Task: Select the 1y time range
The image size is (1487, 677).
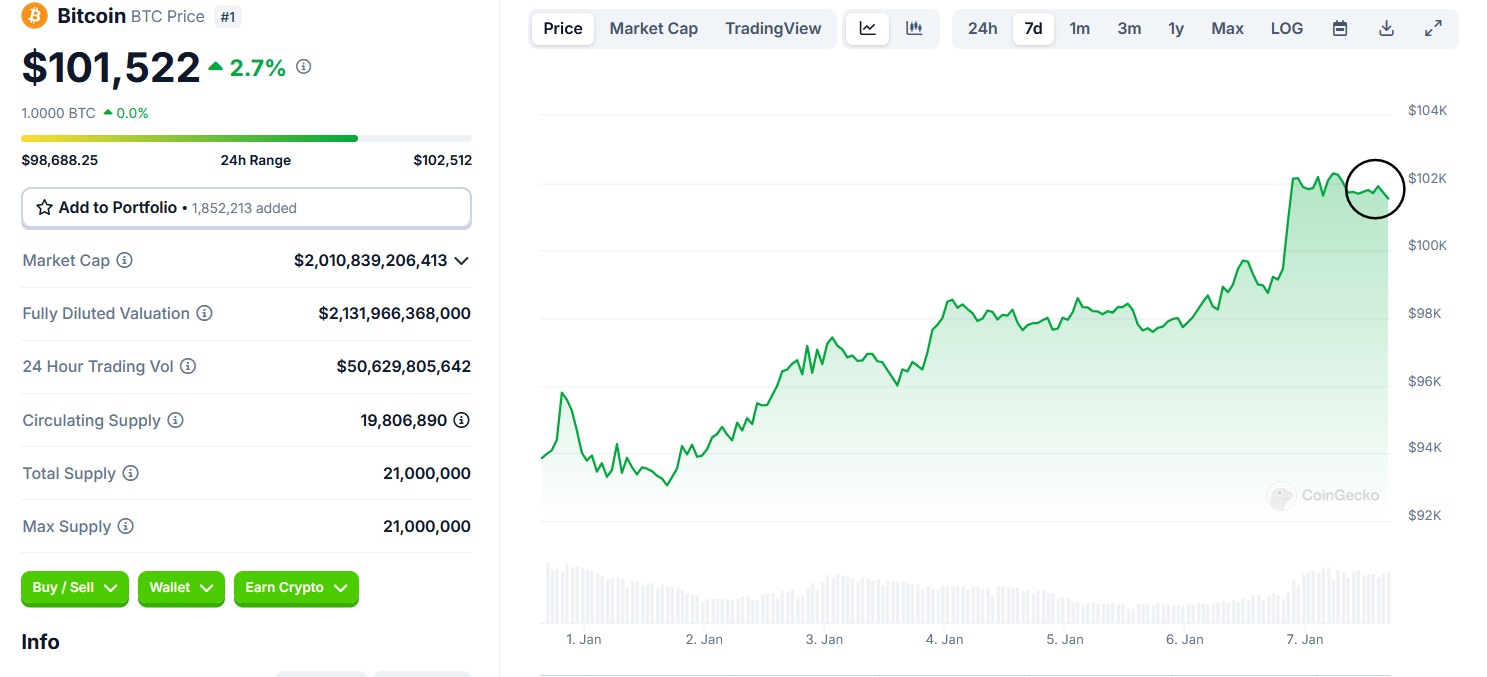Action: [1176, 29]
